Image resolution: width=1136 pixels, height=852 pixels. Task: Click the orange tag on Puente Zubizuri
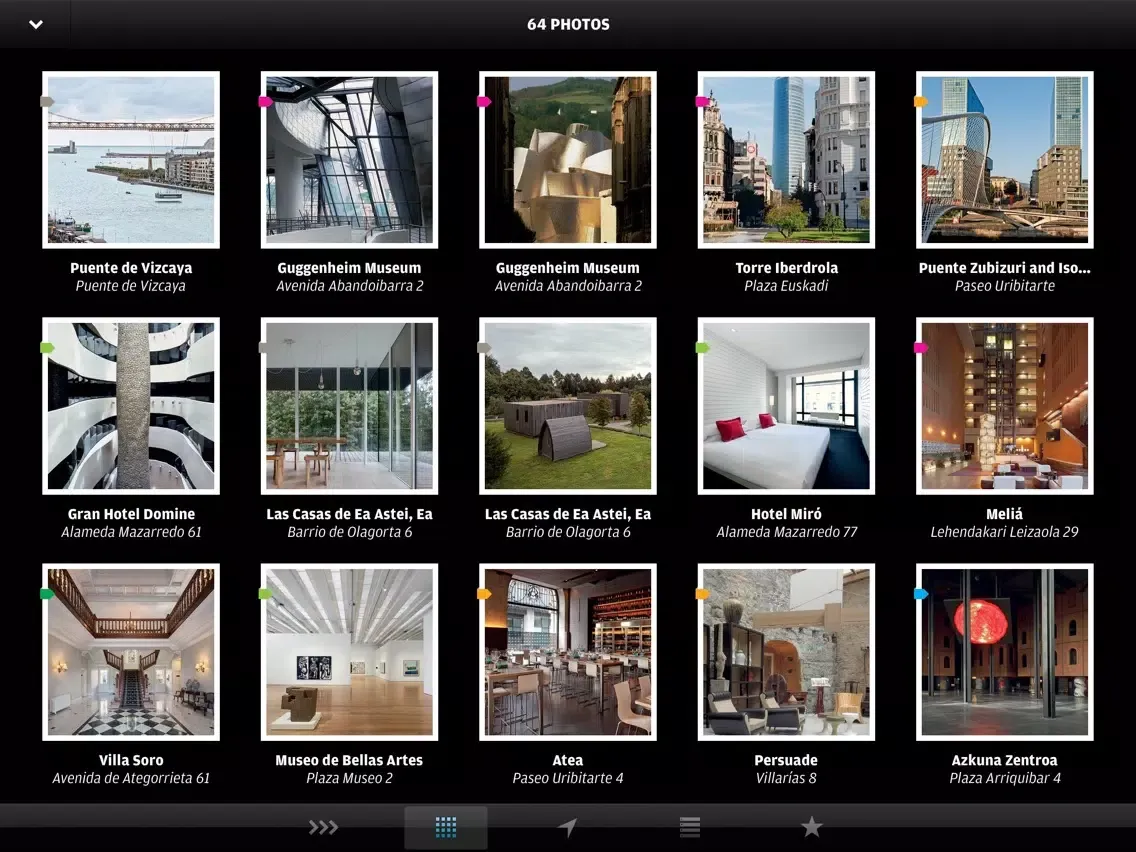point(921,101)
